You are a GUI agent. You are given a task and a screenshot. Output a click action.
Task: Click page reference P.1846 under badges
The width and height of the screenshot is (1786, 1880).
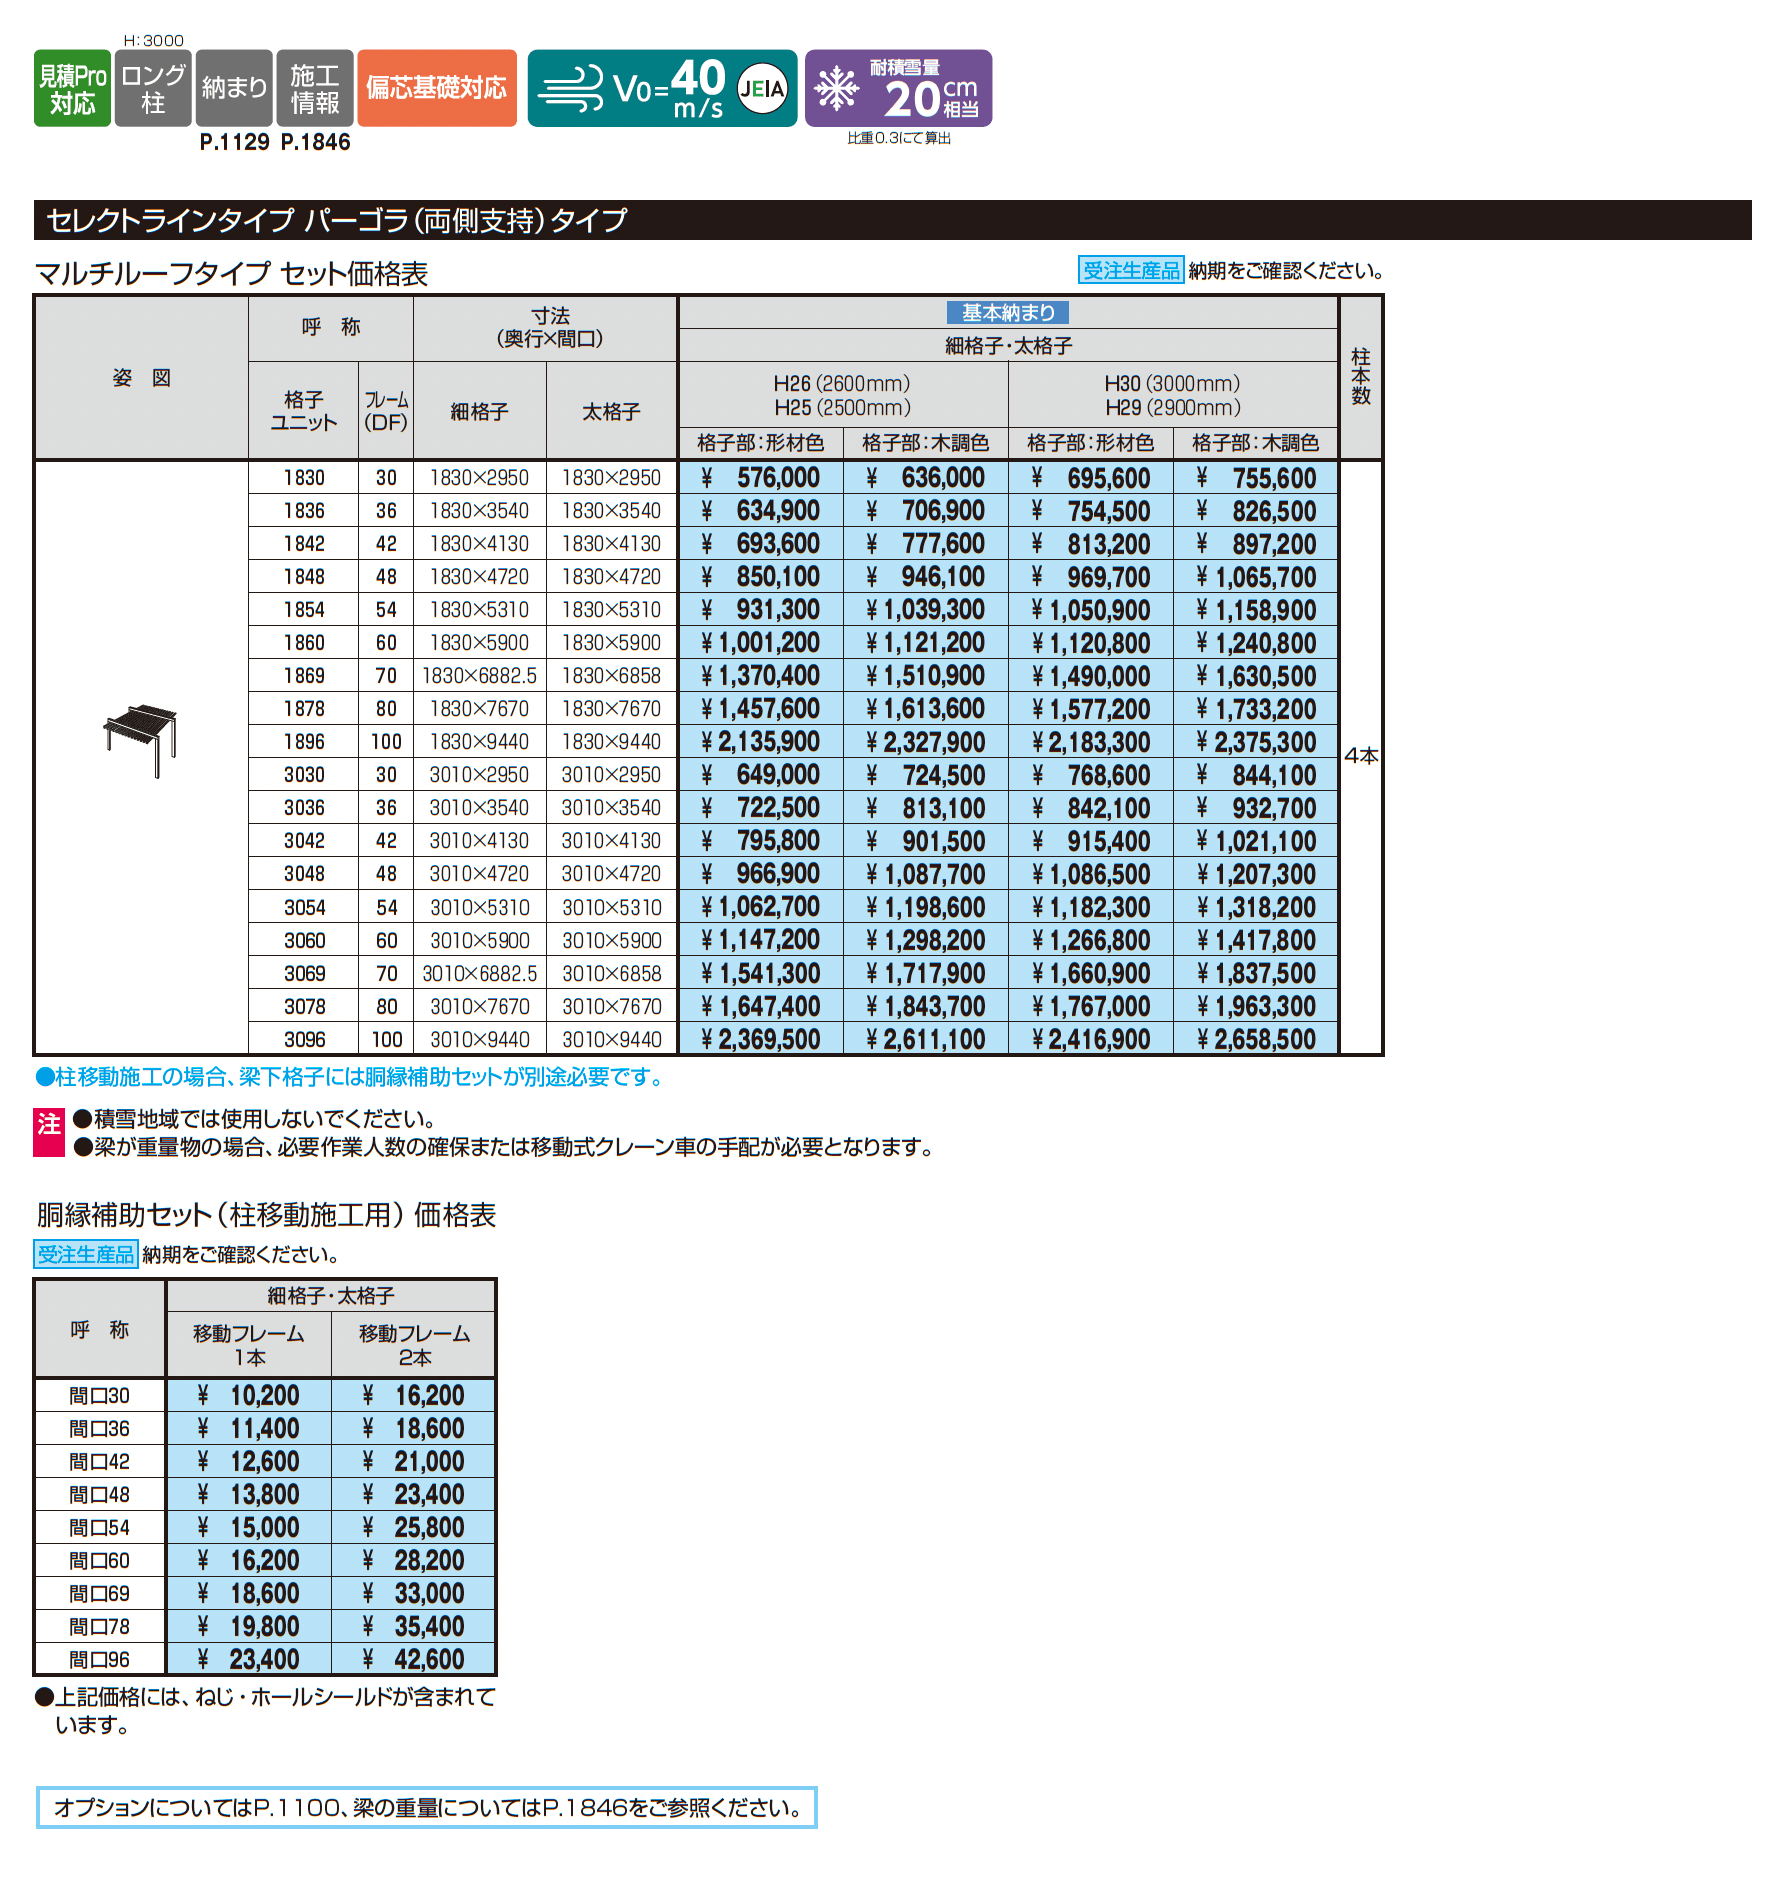click(x=316, y=142)
